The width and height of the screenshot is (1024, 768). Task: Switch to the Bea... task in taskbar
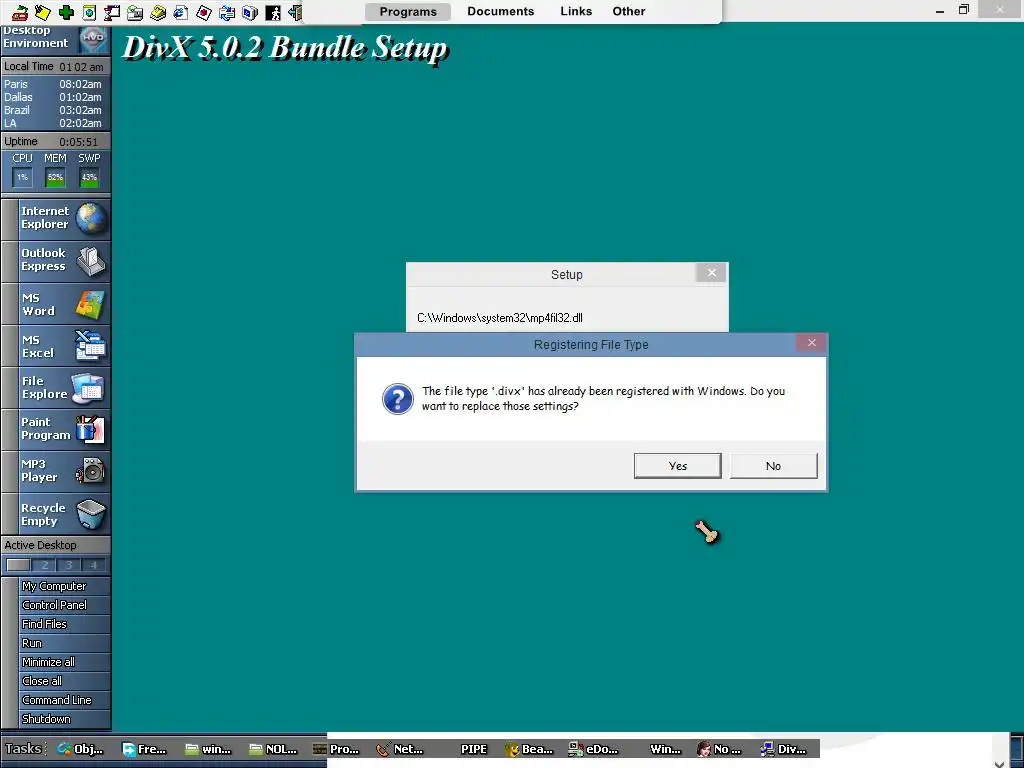click(x=528, y=749)
